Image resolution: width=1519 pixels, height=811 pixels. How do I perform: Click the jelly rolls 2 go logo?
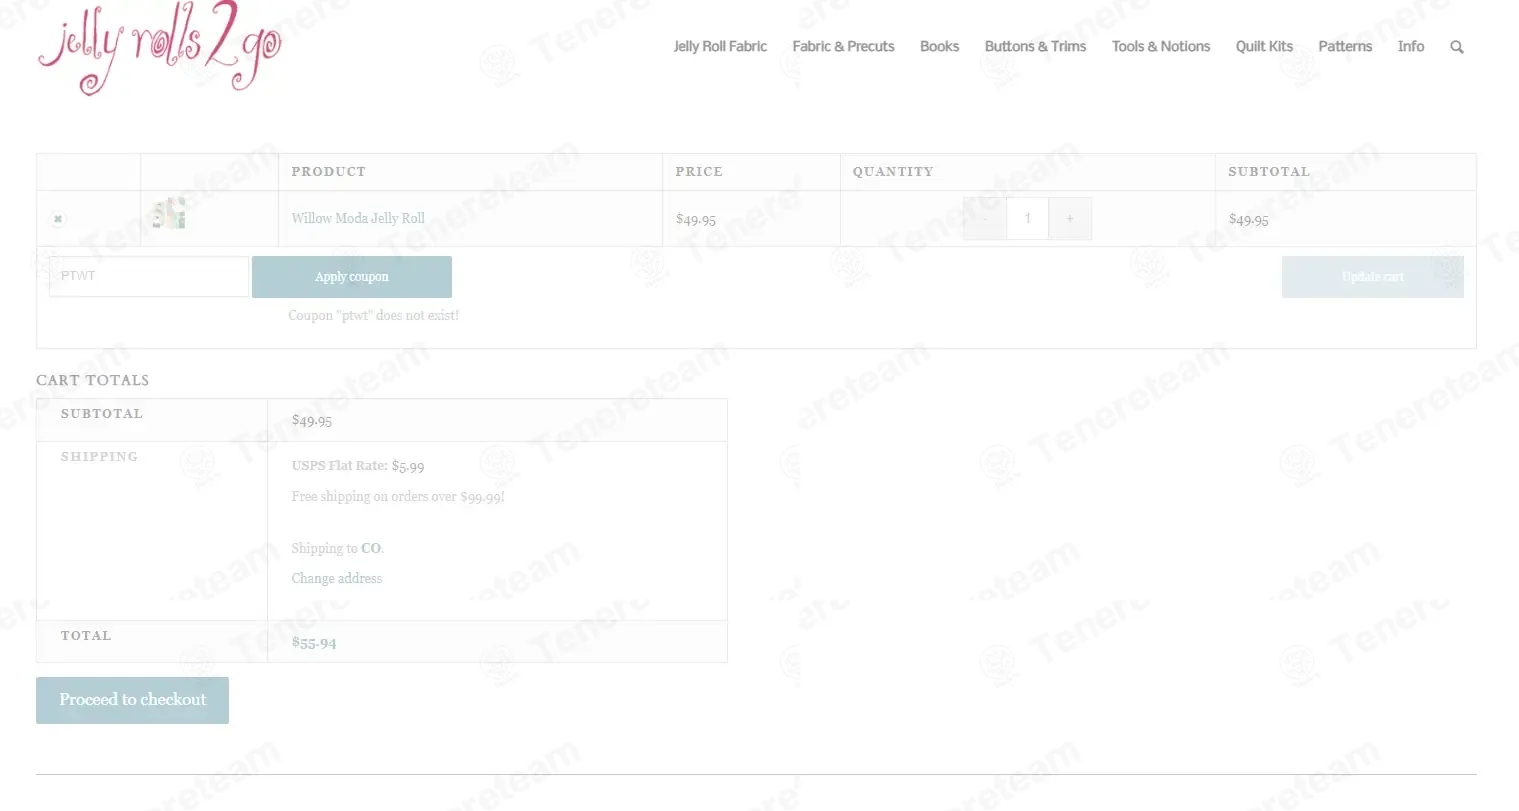[x=160, y=48]
